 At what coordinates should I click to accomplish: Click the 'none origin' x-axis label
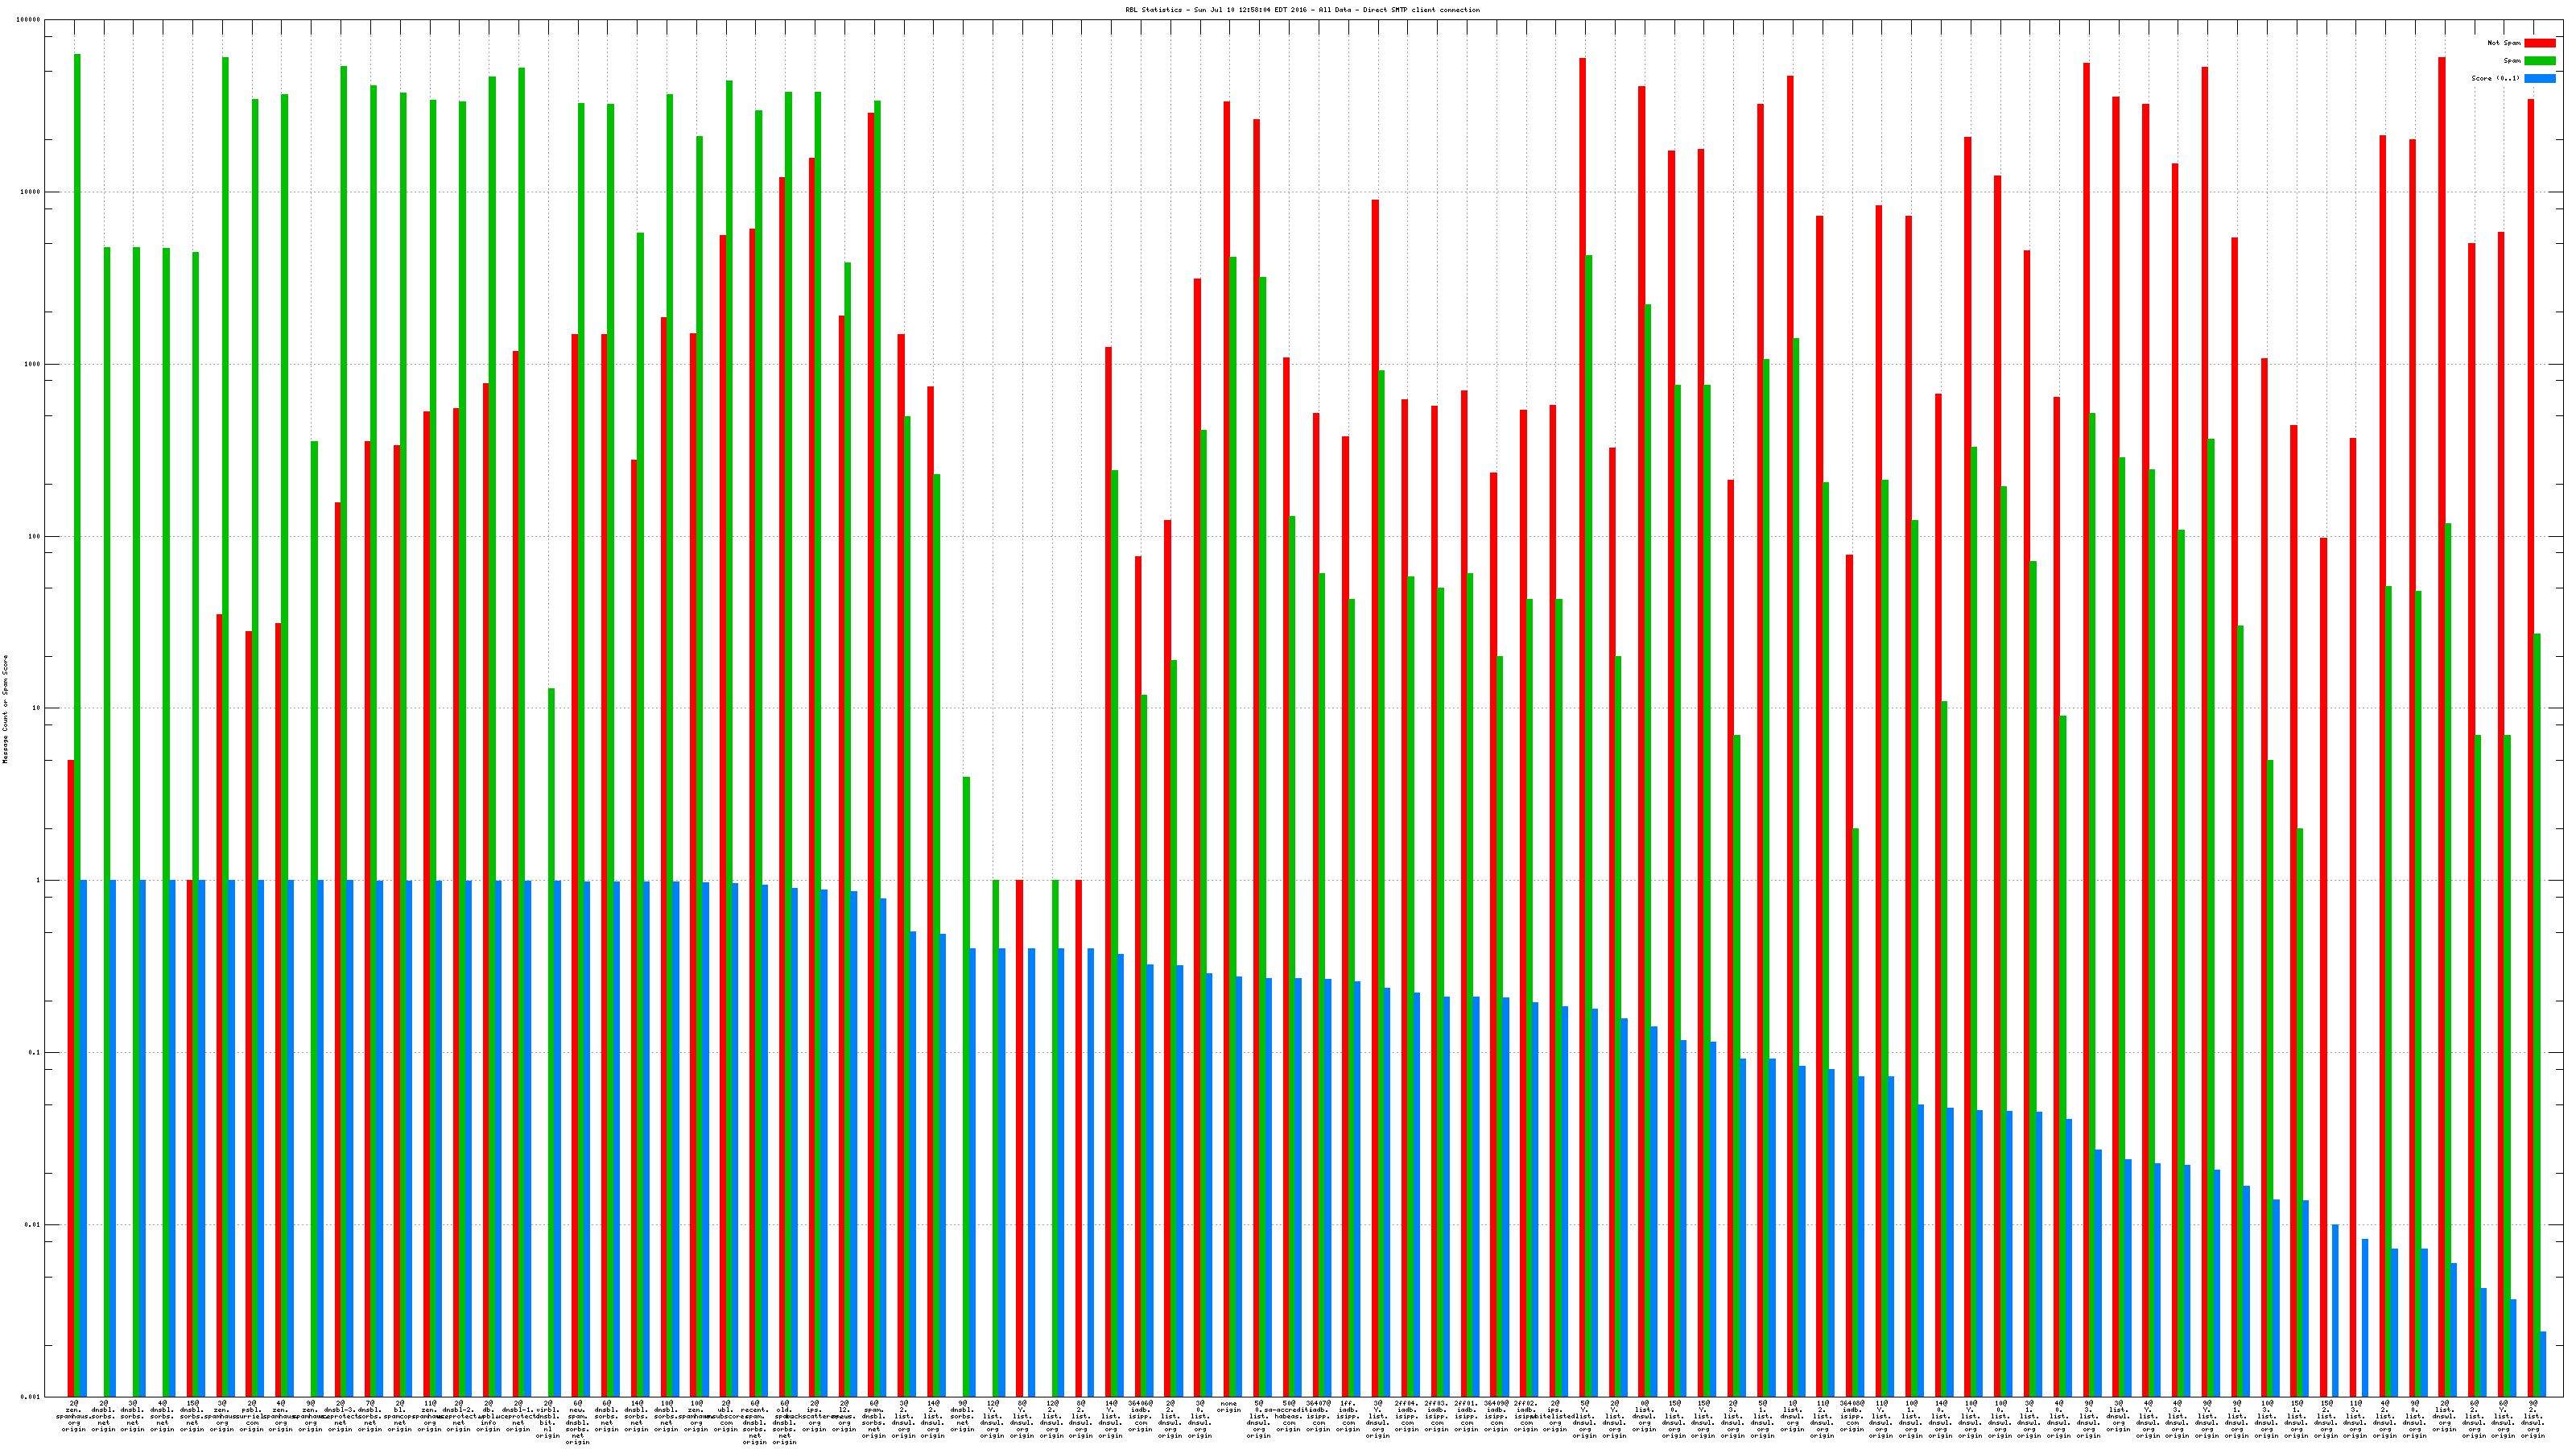point(1228,1408)
